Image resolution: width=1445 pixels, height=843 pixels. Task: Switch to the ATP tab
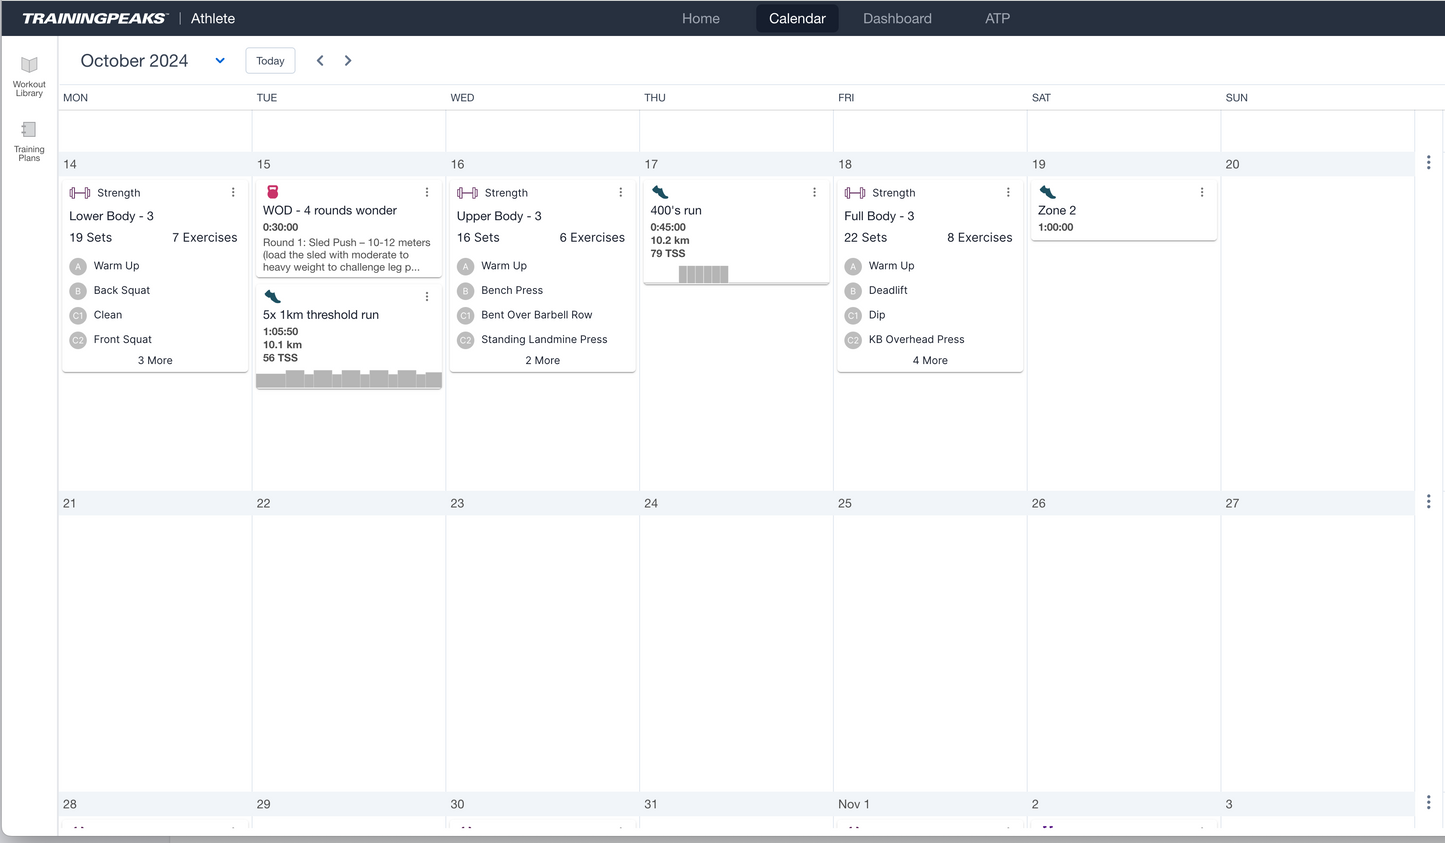997,18
